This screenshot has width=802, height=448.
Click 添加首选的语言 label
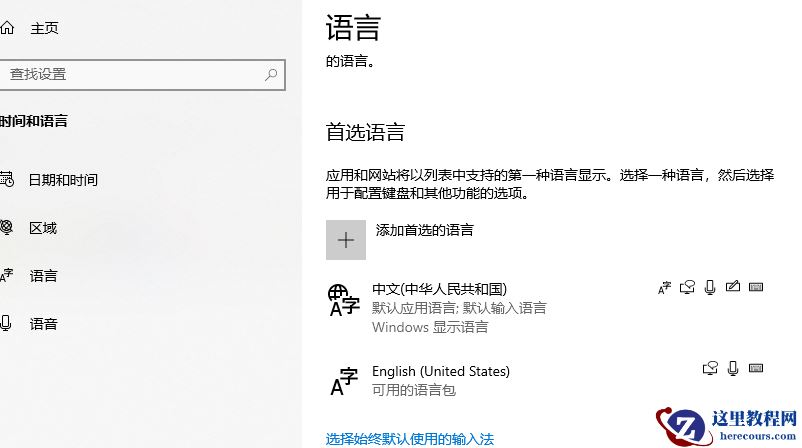425,230
